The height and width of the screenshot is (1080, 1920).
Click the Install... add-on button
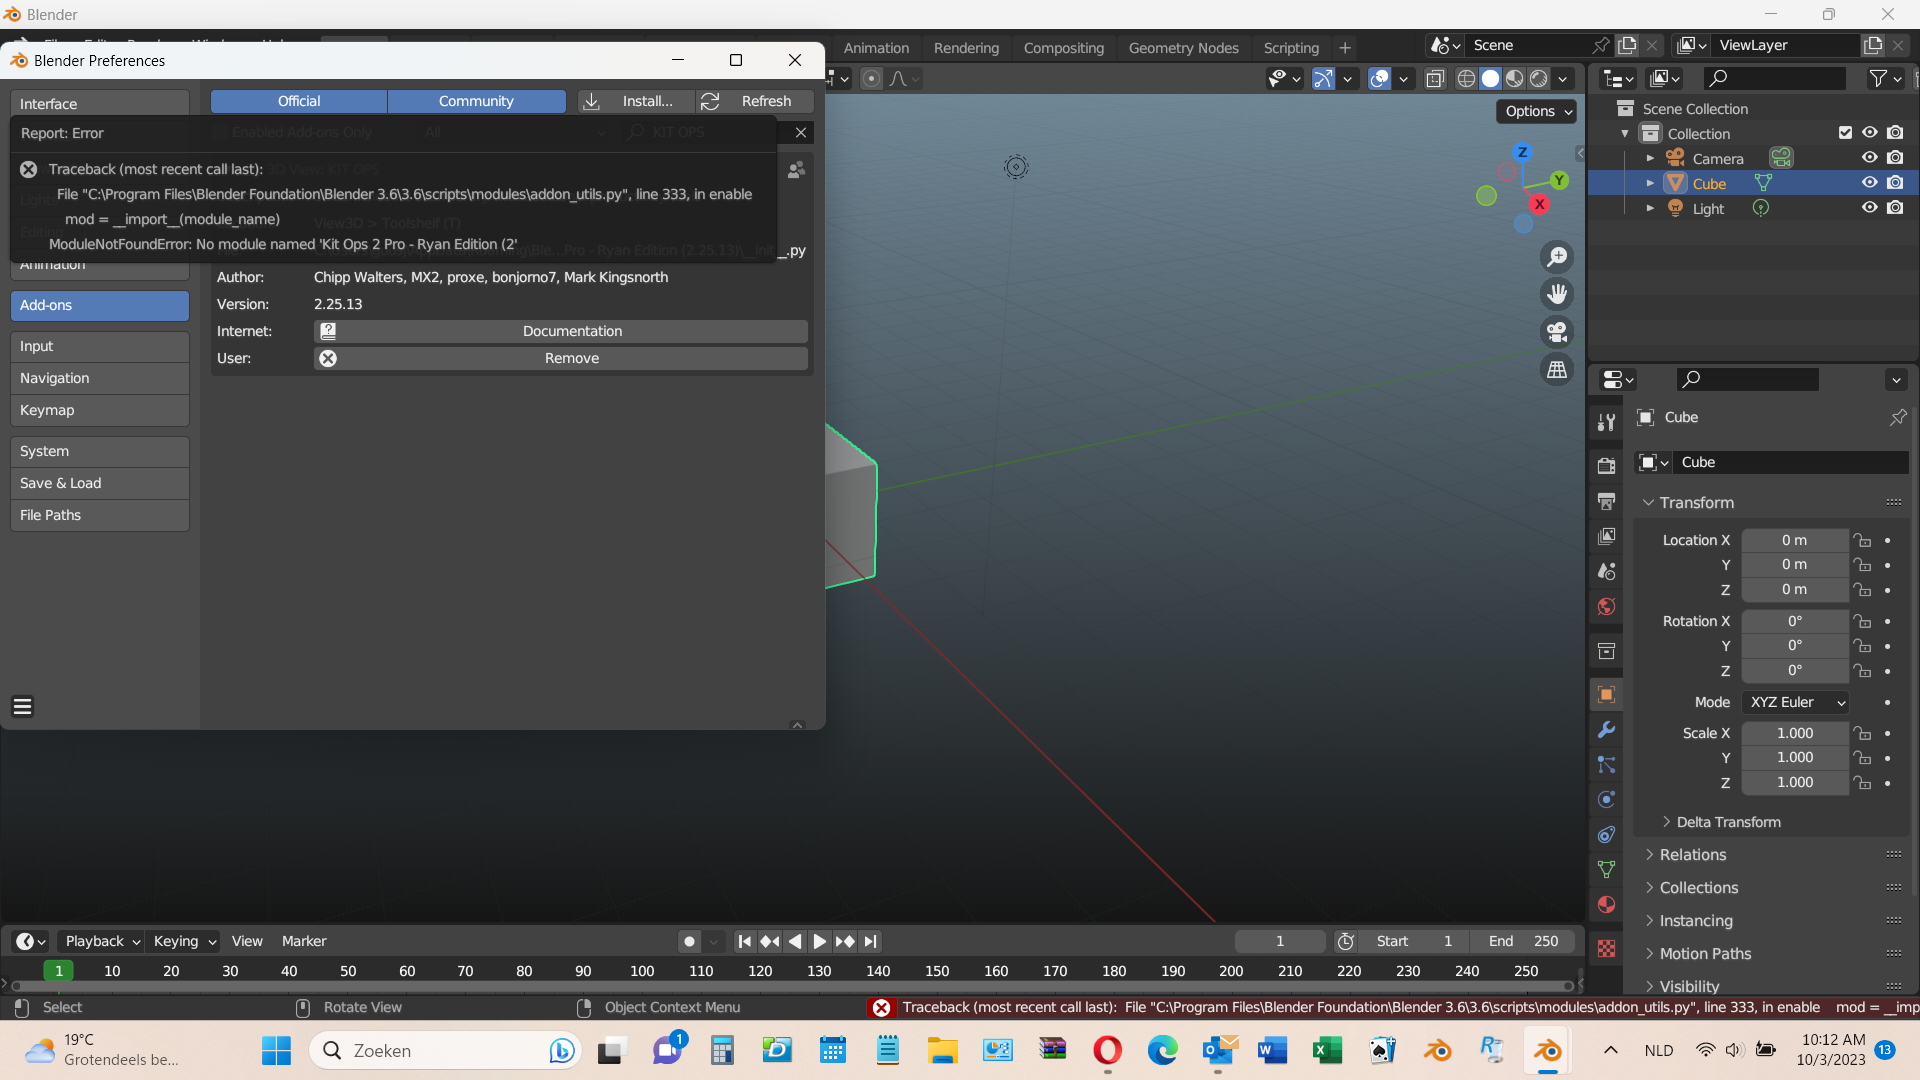click(x=636, y=101)
